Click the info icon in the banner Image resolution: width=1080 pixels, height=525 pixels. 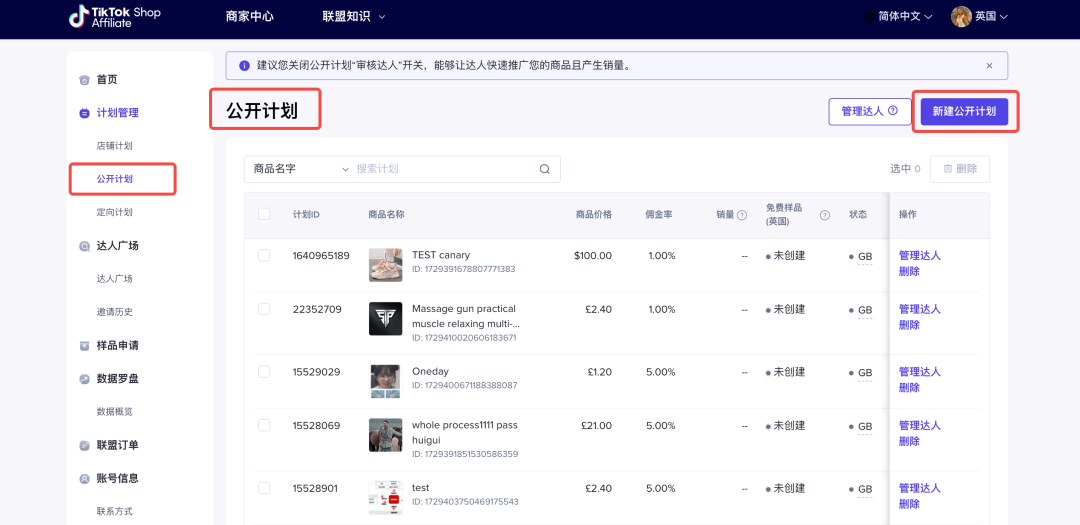point(244,66)
